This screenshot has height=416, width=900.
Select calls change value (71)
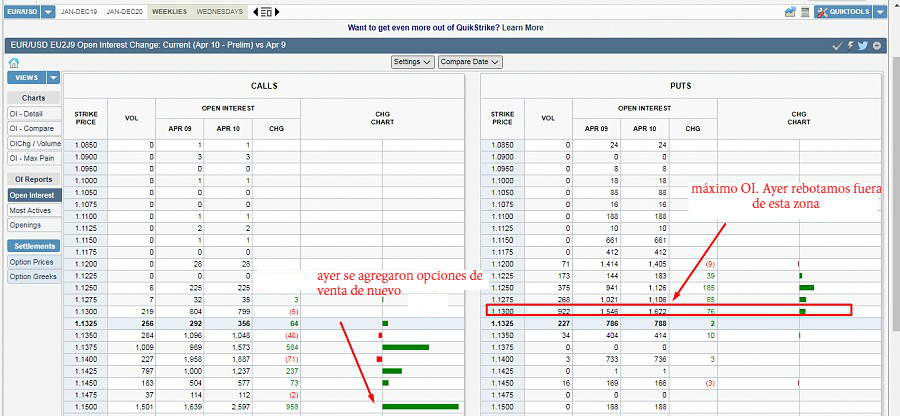(x=277, y=359)
